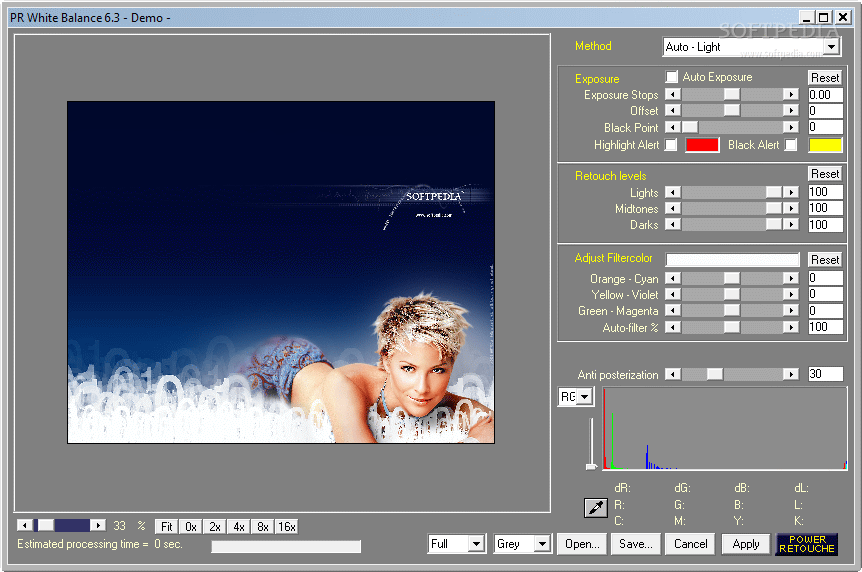
Task: Lower Darks level with left arrow
Action: (673, 224)
